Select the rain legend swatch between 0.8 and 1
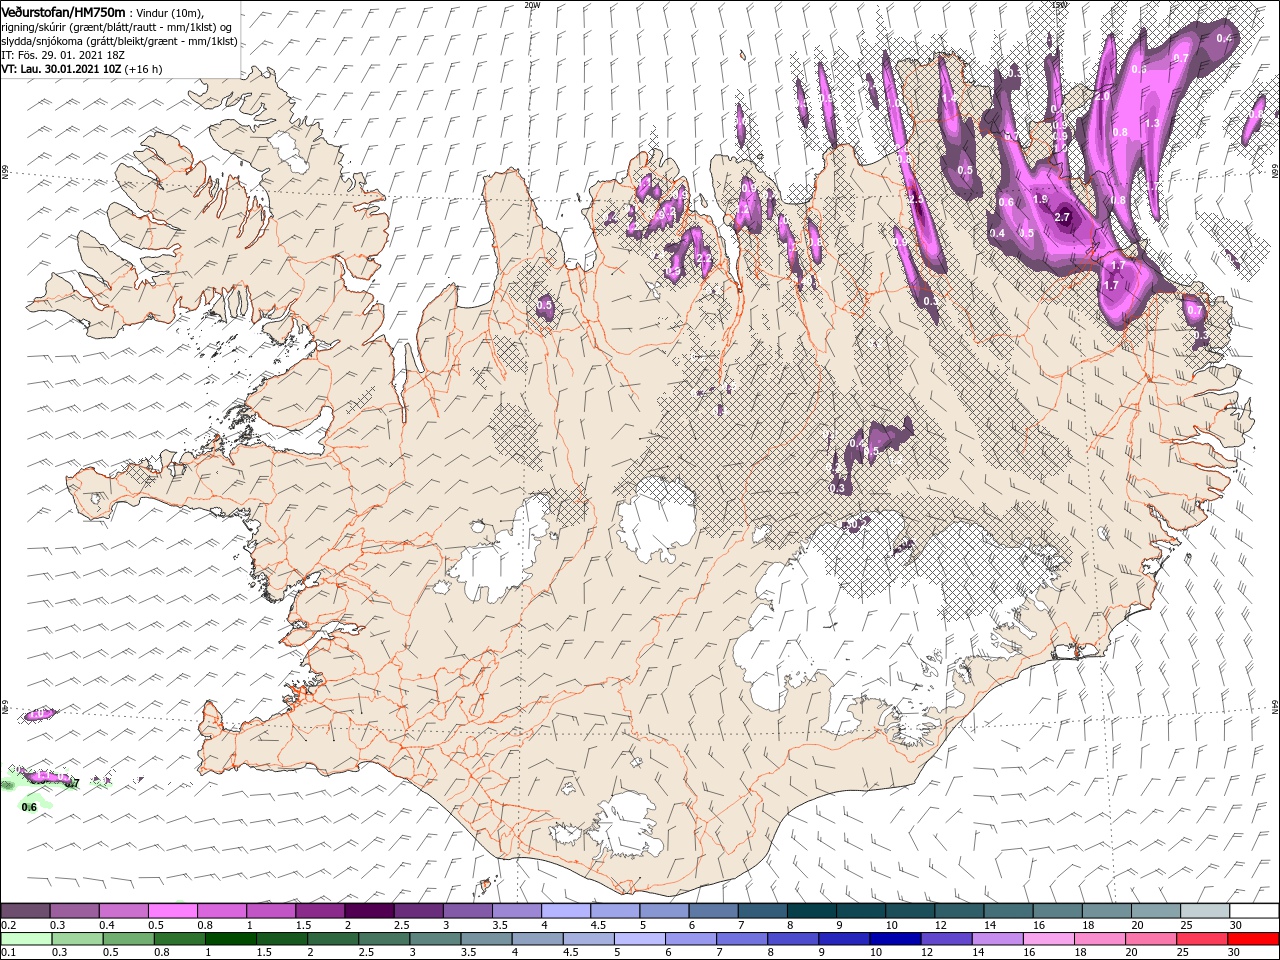The image size is (1280, 960). tap(179, 939)
